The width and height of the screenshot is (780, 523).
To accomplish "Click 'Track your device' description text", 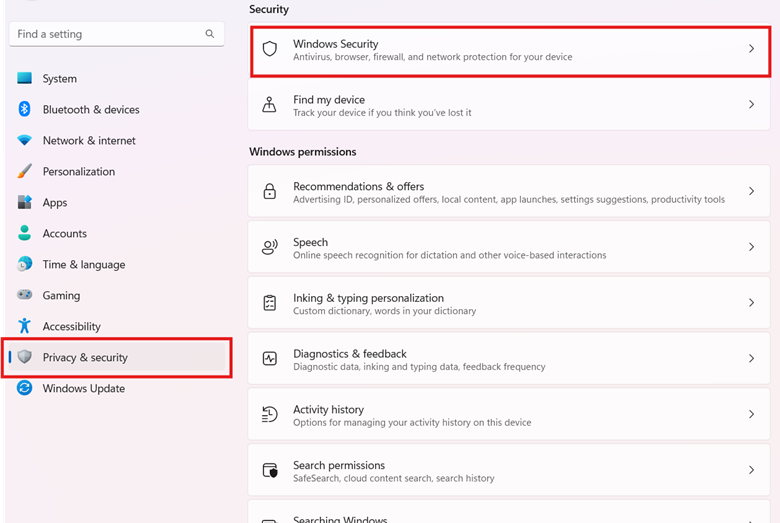I will 382,112.
